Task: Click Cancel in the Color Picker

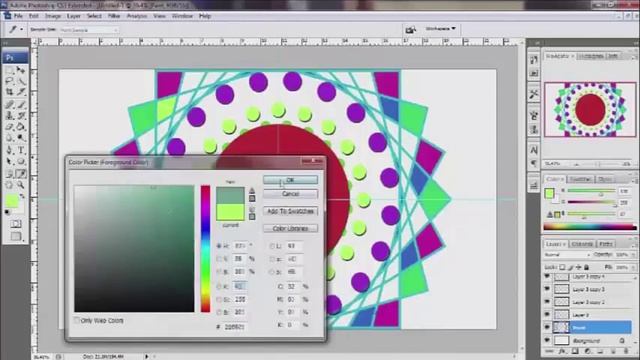Action: pyautogui.click(x=290, y=194)
